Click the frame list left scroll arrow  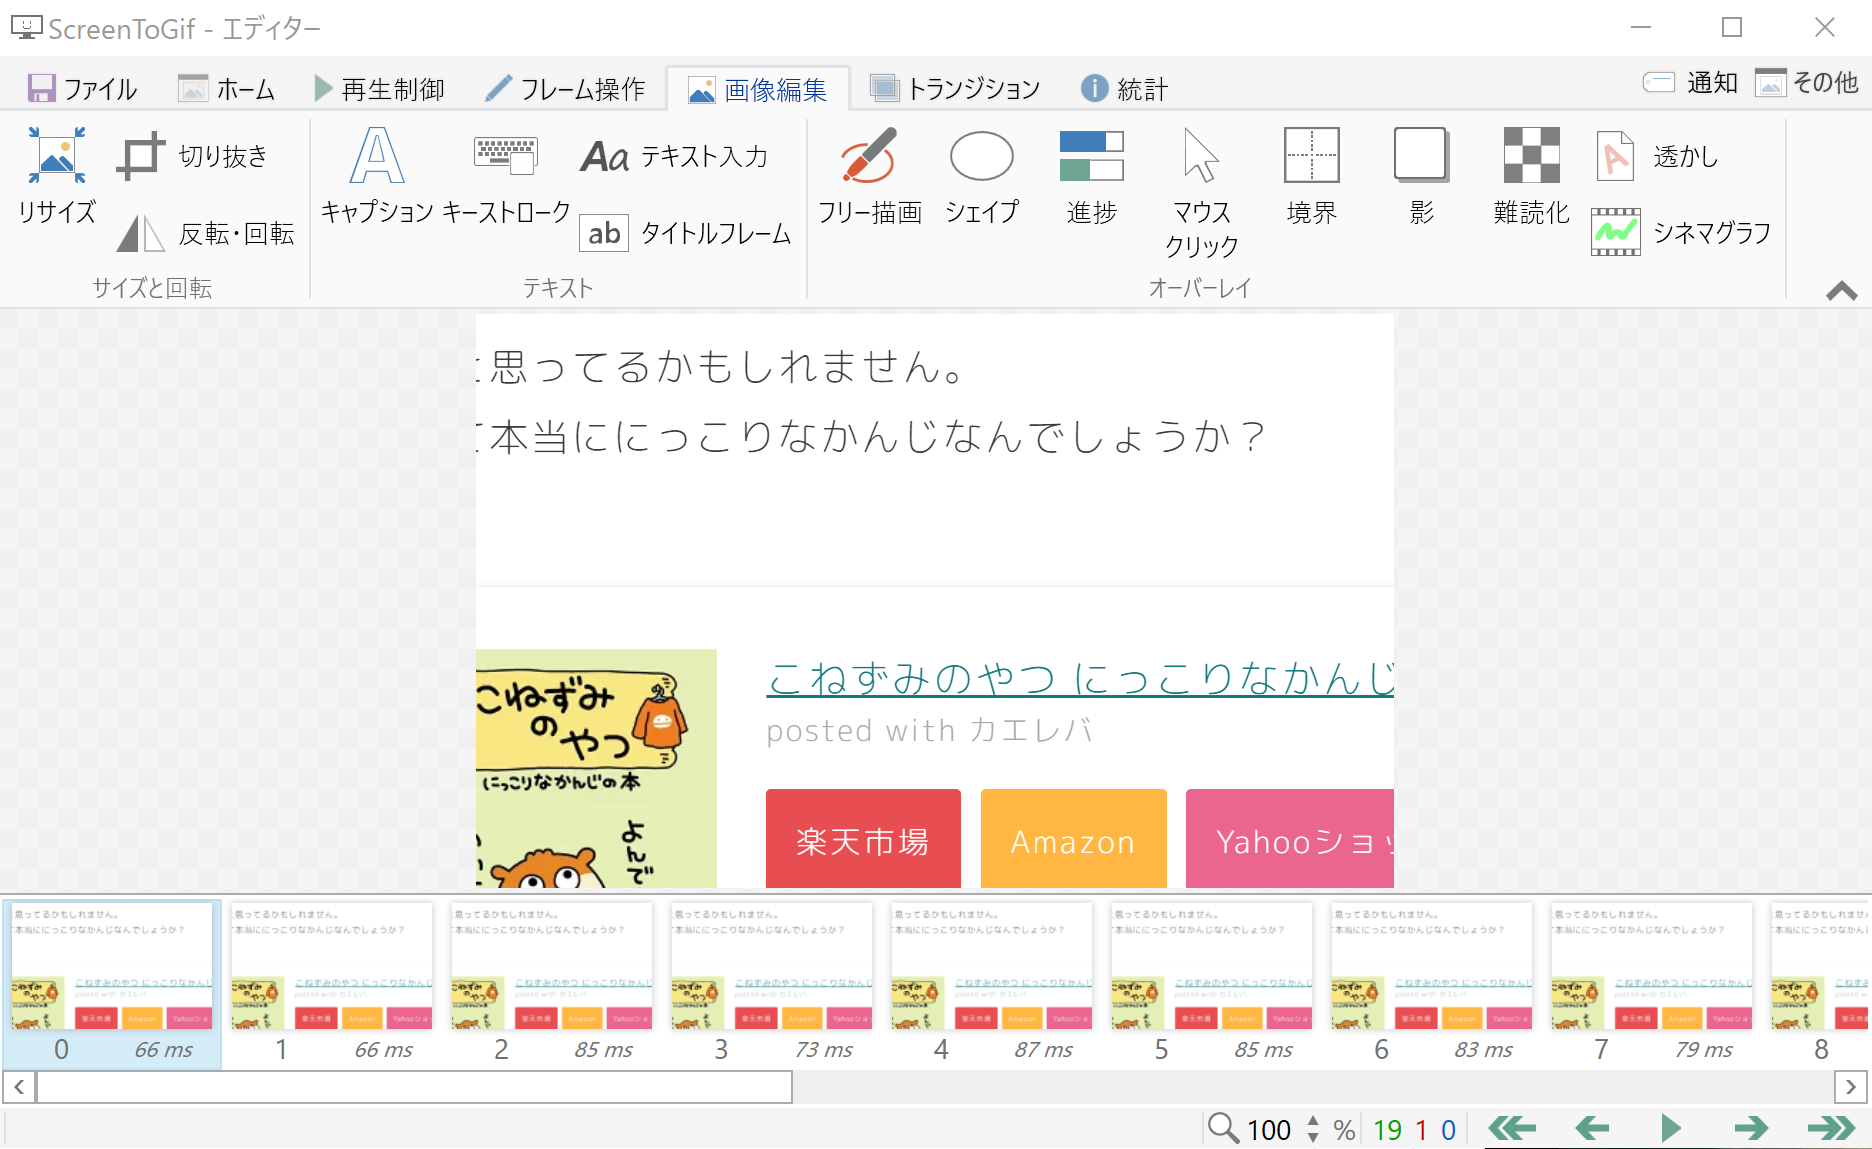19,1087
